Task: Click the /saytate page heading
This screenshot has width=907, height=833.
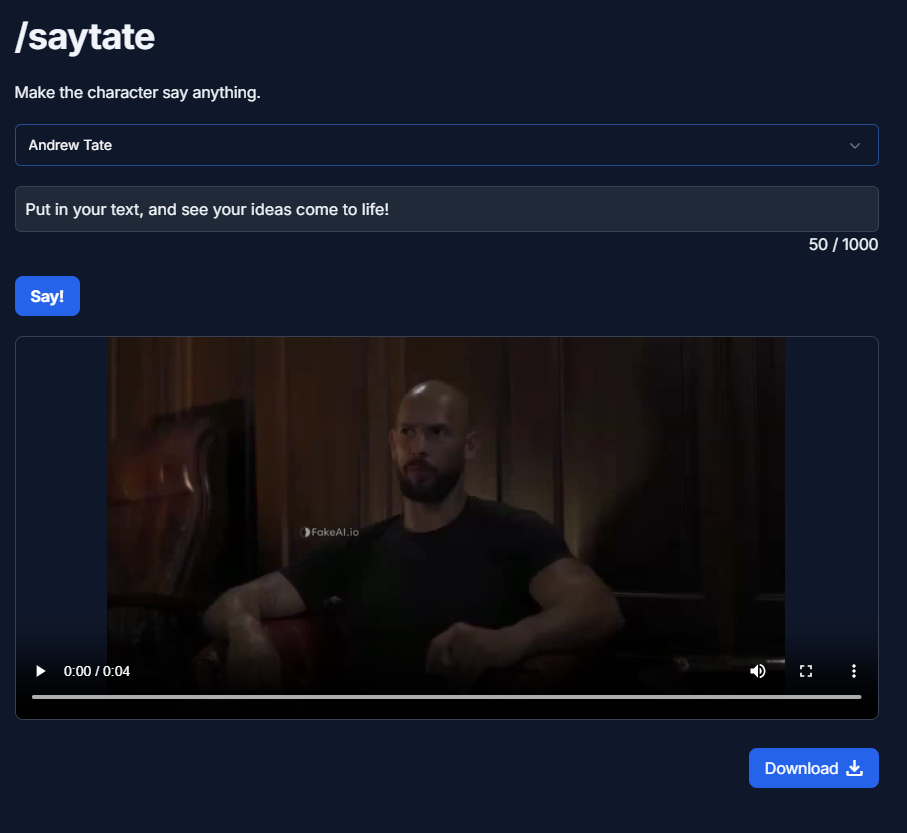Action: (x=85, y=37)
